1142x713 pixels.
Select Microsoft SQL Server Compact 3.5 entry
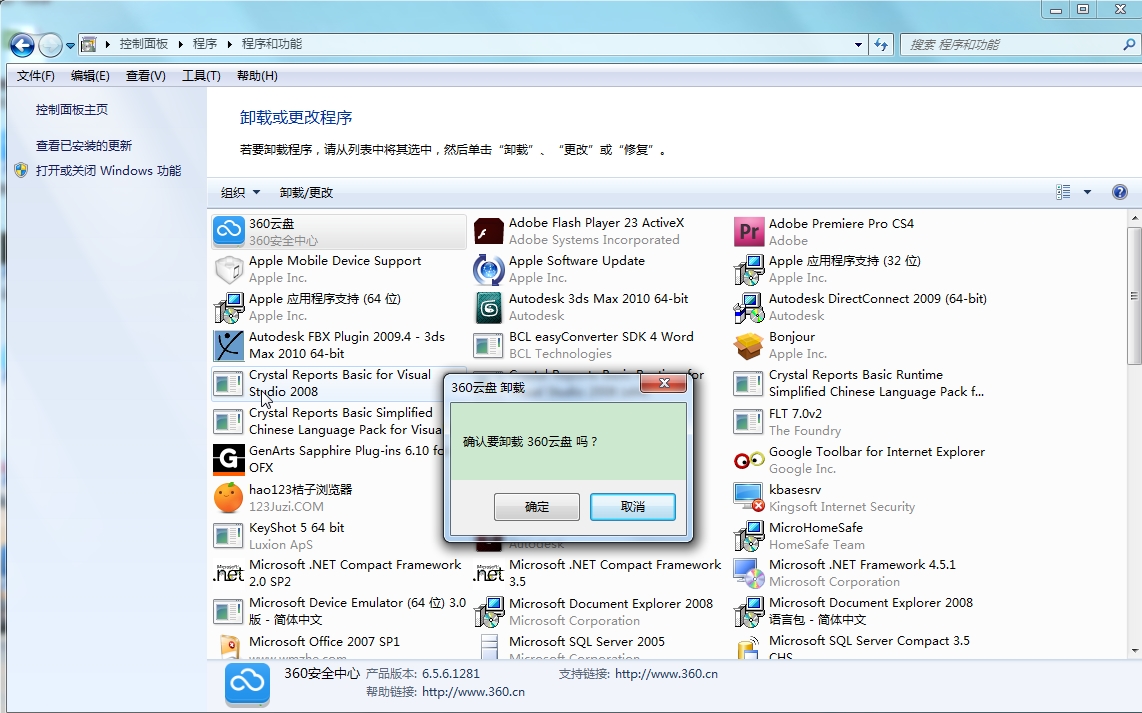click(859, 646)
